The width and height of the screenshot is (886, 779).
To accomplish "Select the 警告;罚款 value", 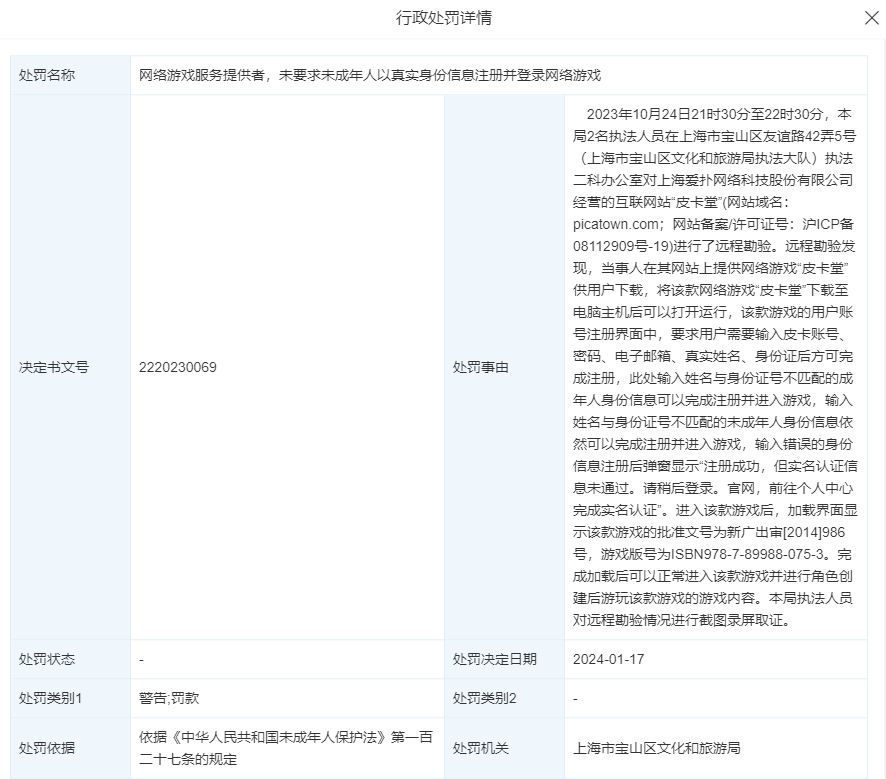I will coord(169,698).
